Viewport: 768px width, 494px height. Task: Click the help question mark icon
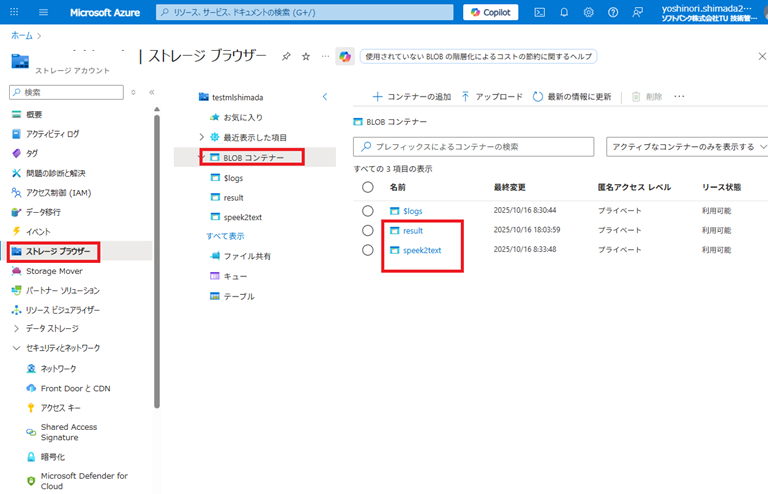(612, 13)
